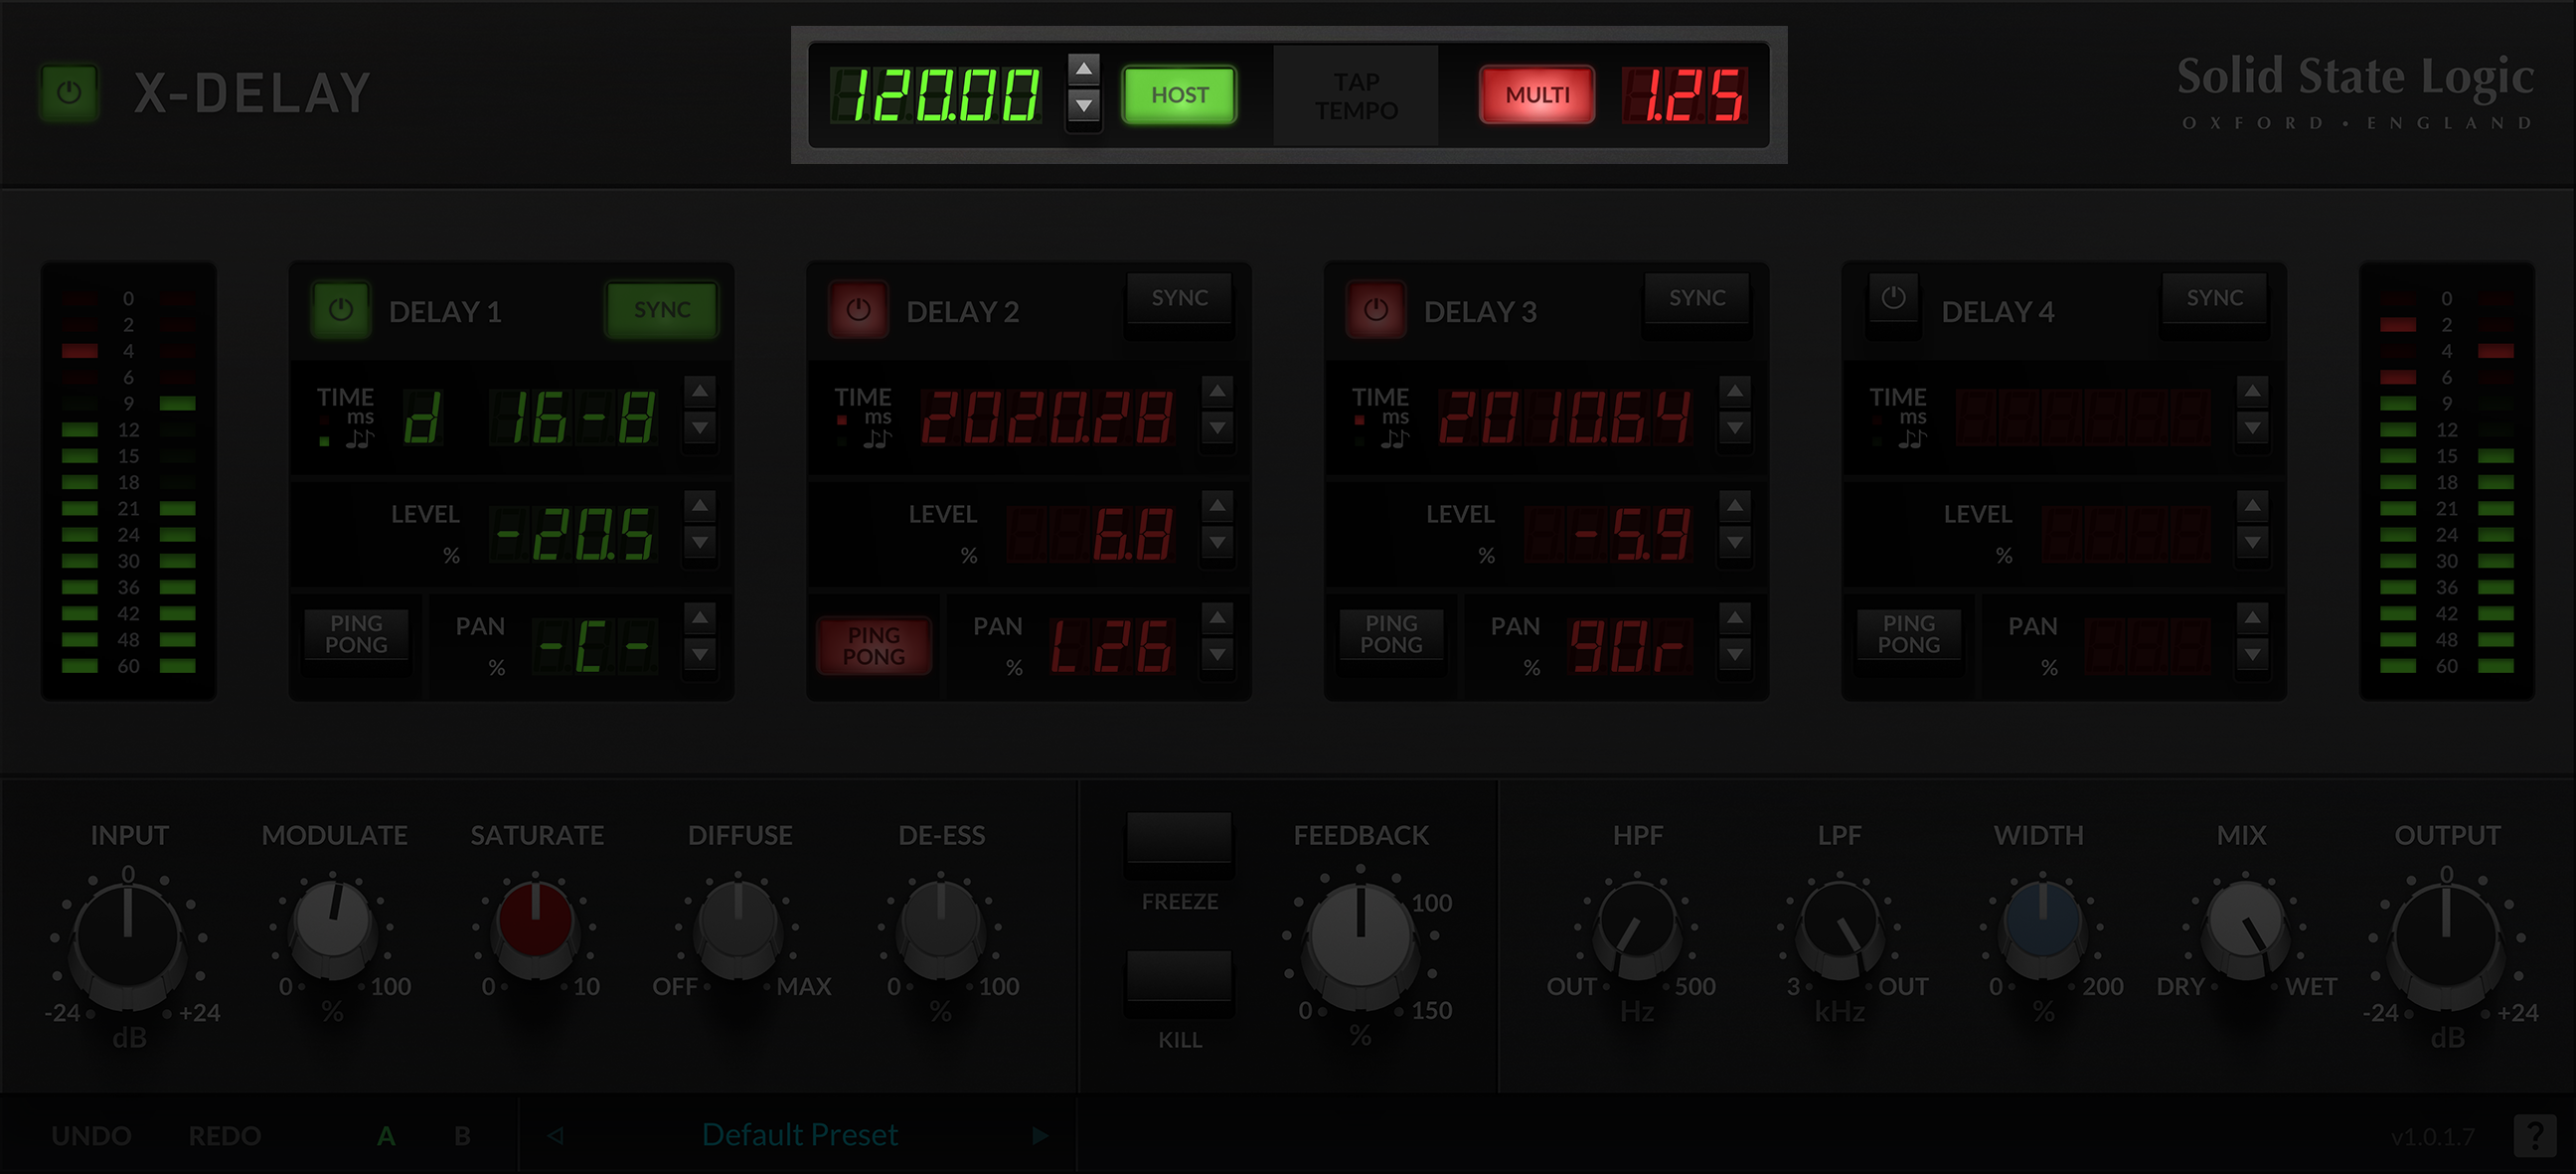
Task: Click the TAP TEMPO button
Action: (1356, 96)
